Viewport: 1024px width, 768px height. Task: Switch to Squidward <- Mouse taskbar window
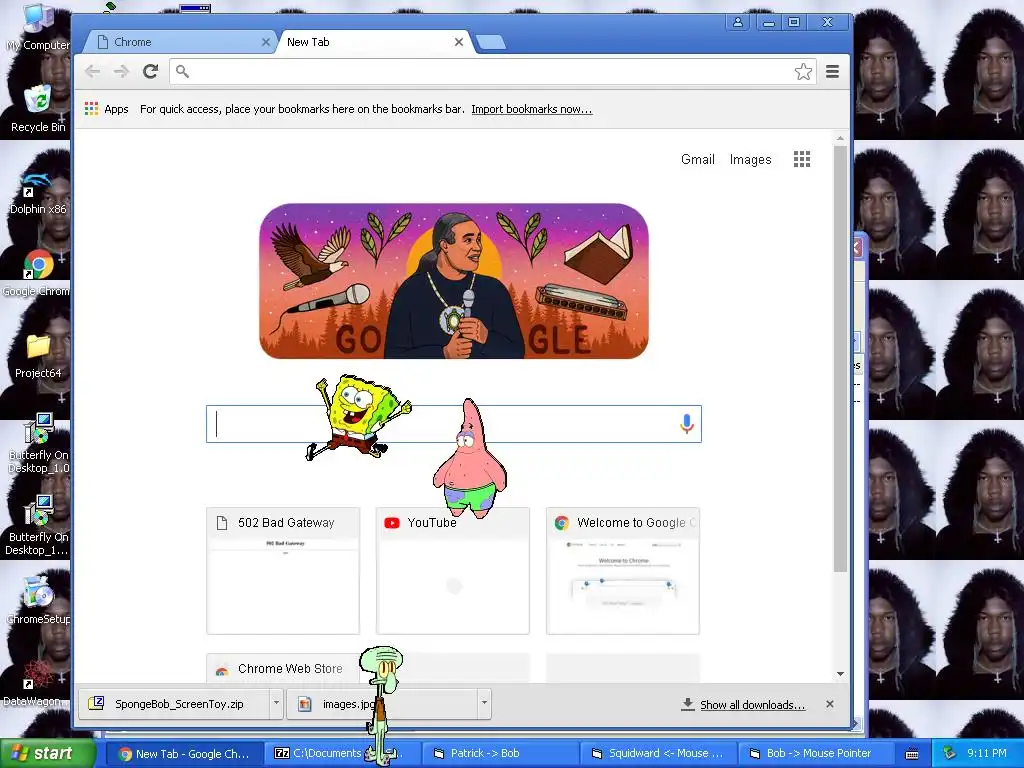coord(658,754)
